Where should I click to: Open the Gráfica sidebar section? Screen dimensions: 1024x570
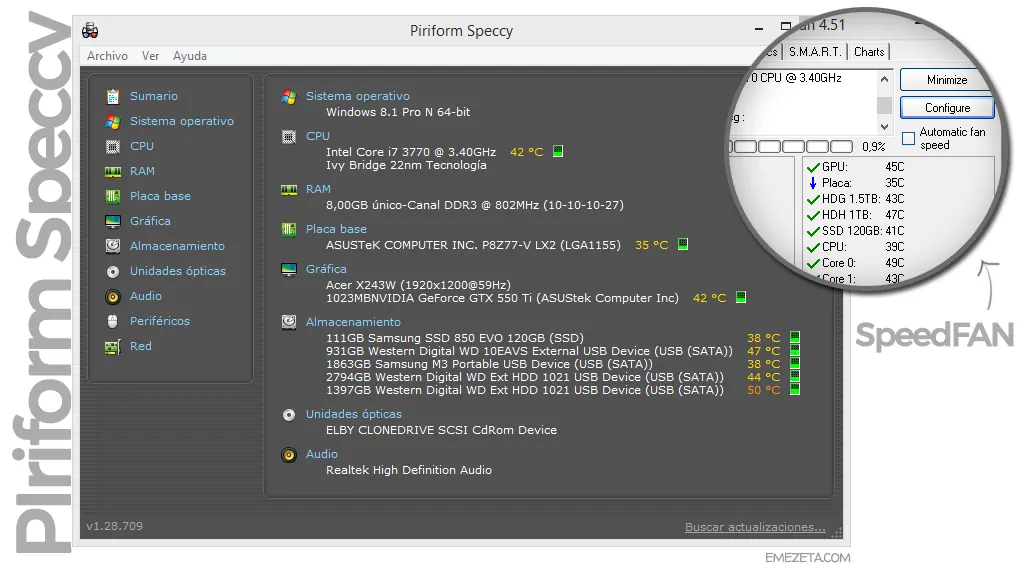pos(150,221)
